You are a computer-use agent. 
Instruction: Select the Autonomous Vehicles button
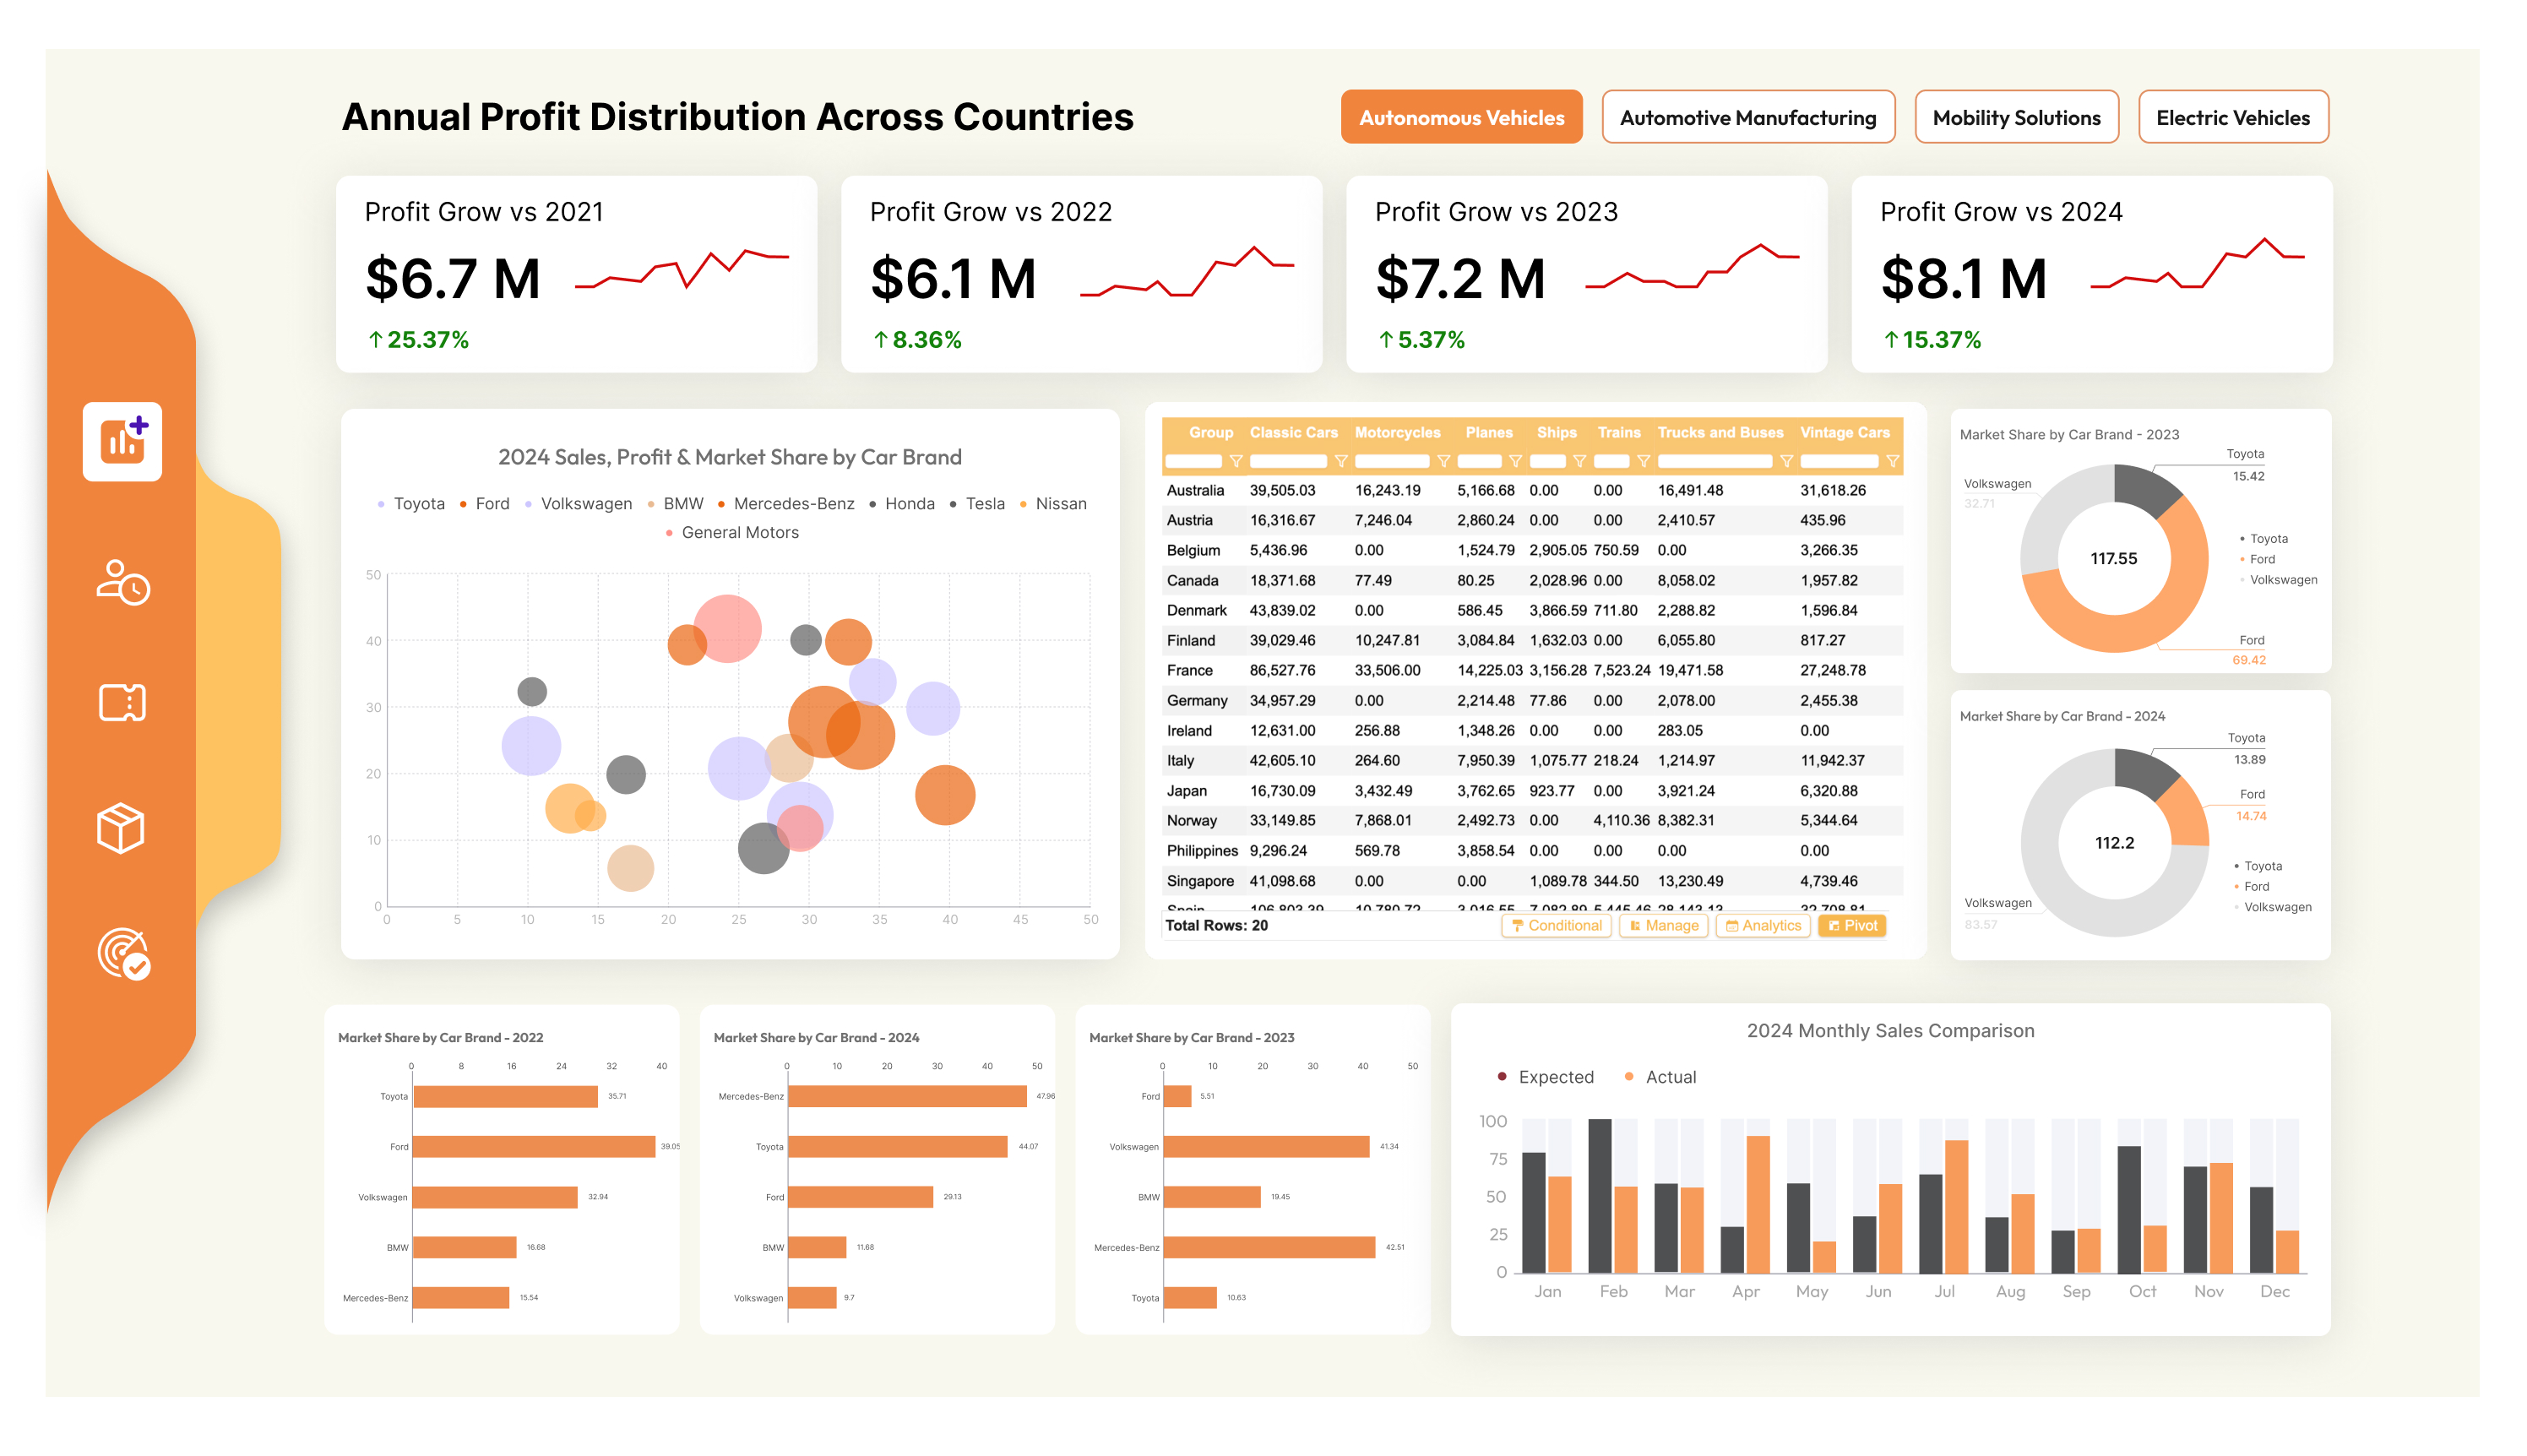[x=1461, y=117]
